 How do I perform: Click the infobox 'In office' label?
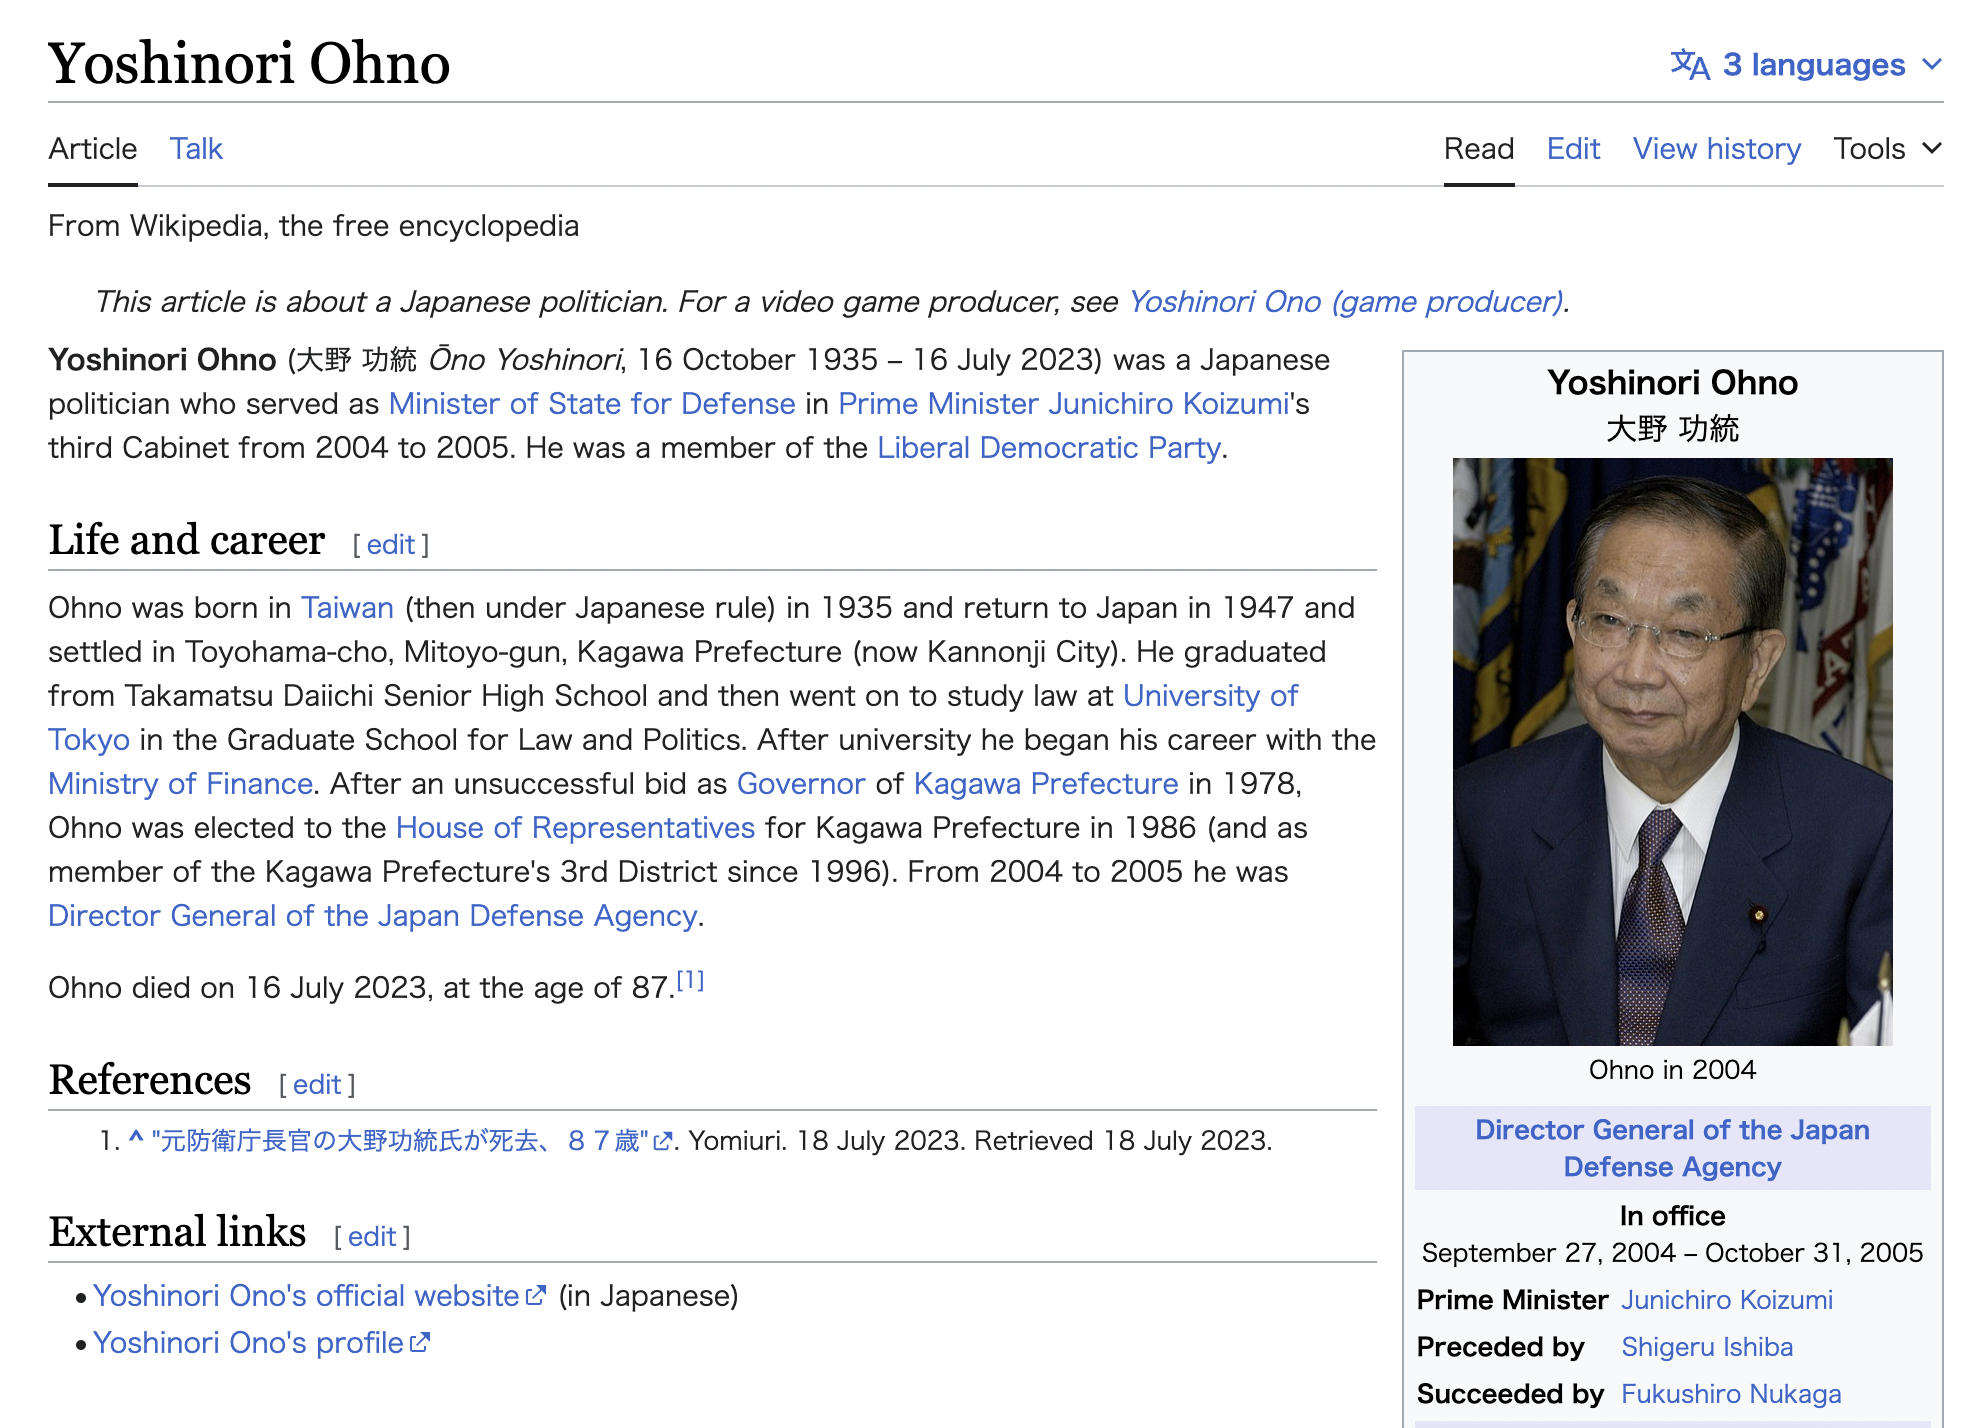(x=1672, y=1216)
